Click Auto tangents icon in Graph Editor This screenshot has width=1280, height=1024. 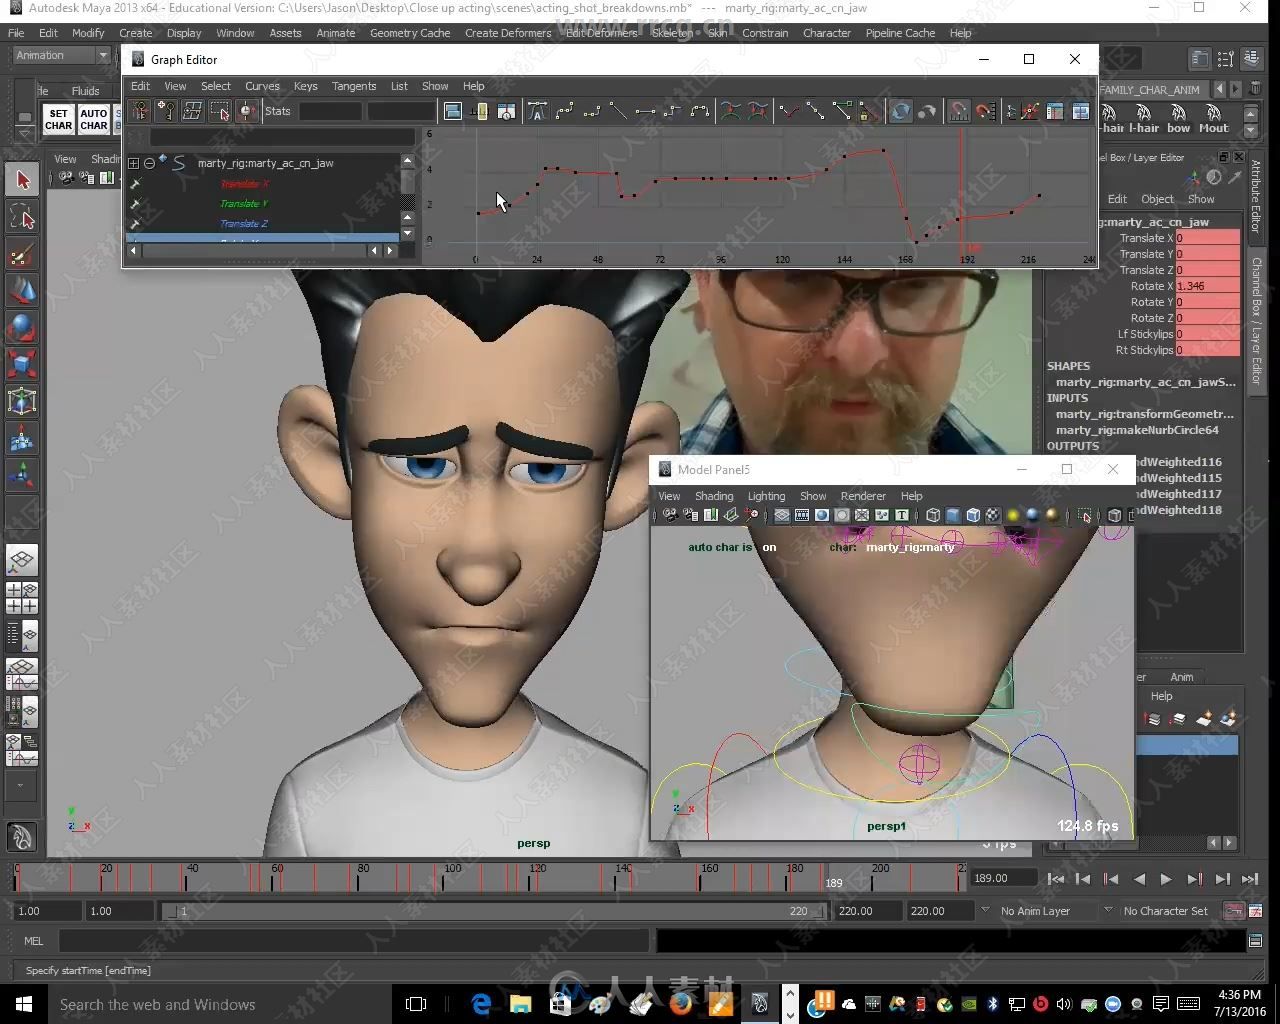click(x=537, y=111)
